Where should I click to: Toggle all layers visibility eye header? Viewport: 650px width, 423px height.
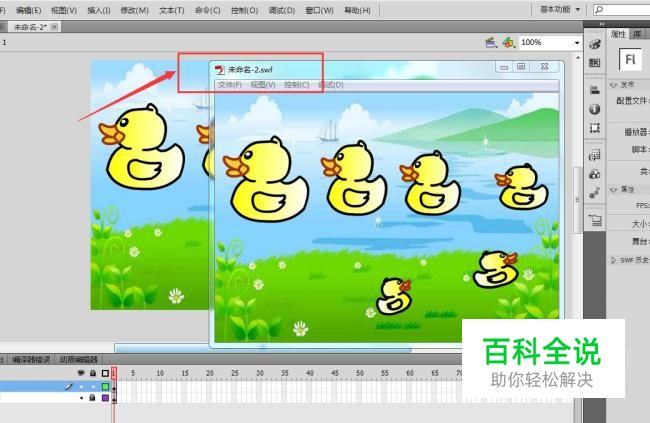tap(81, 373)
